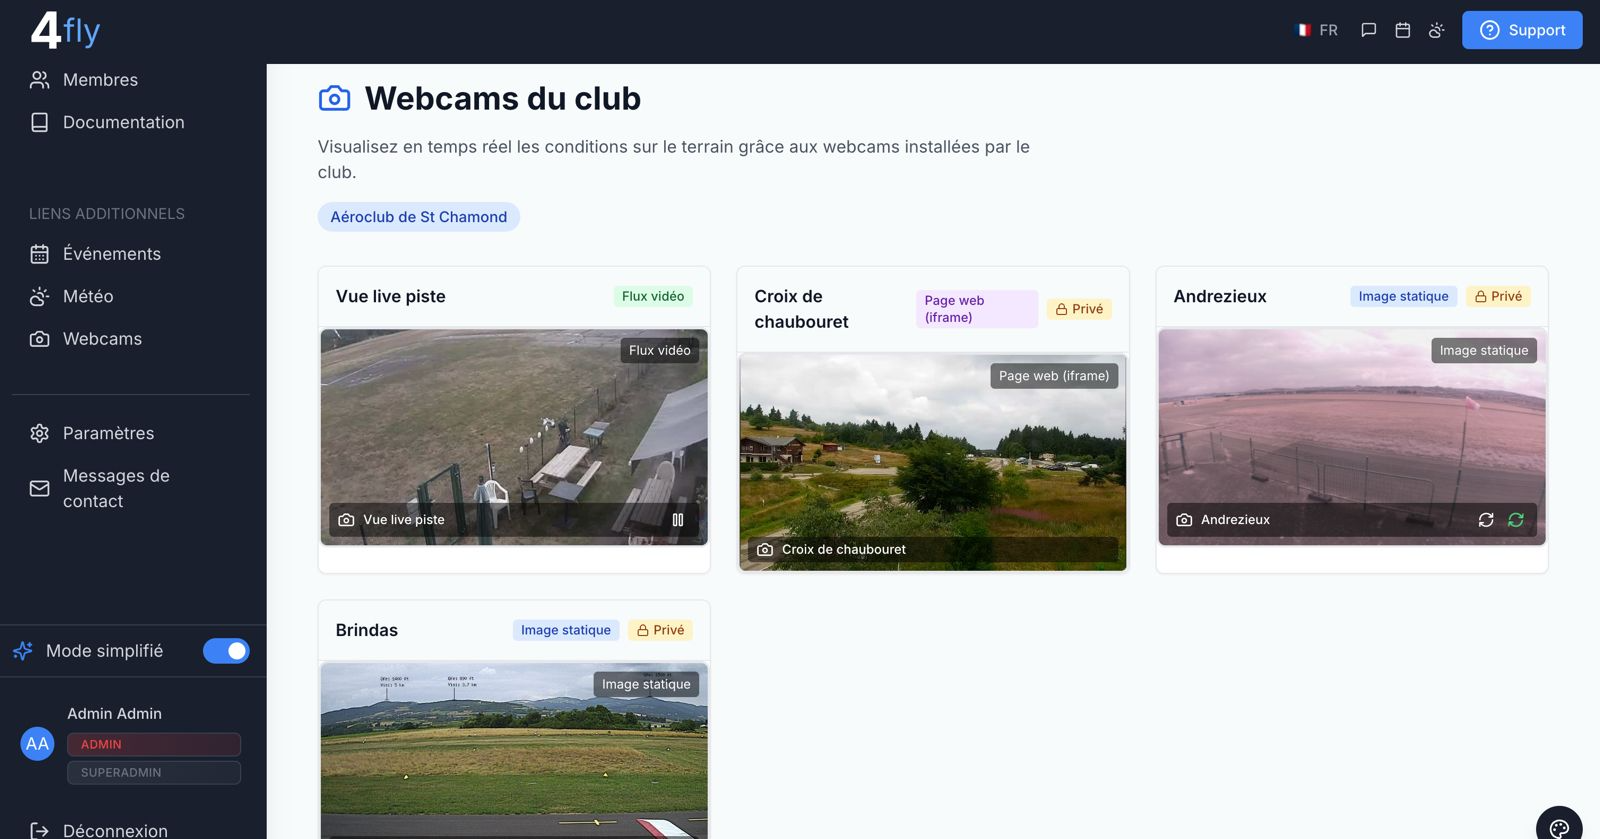
Task: Click Privé lock badge on Brindas card
Action: [661, 630]
